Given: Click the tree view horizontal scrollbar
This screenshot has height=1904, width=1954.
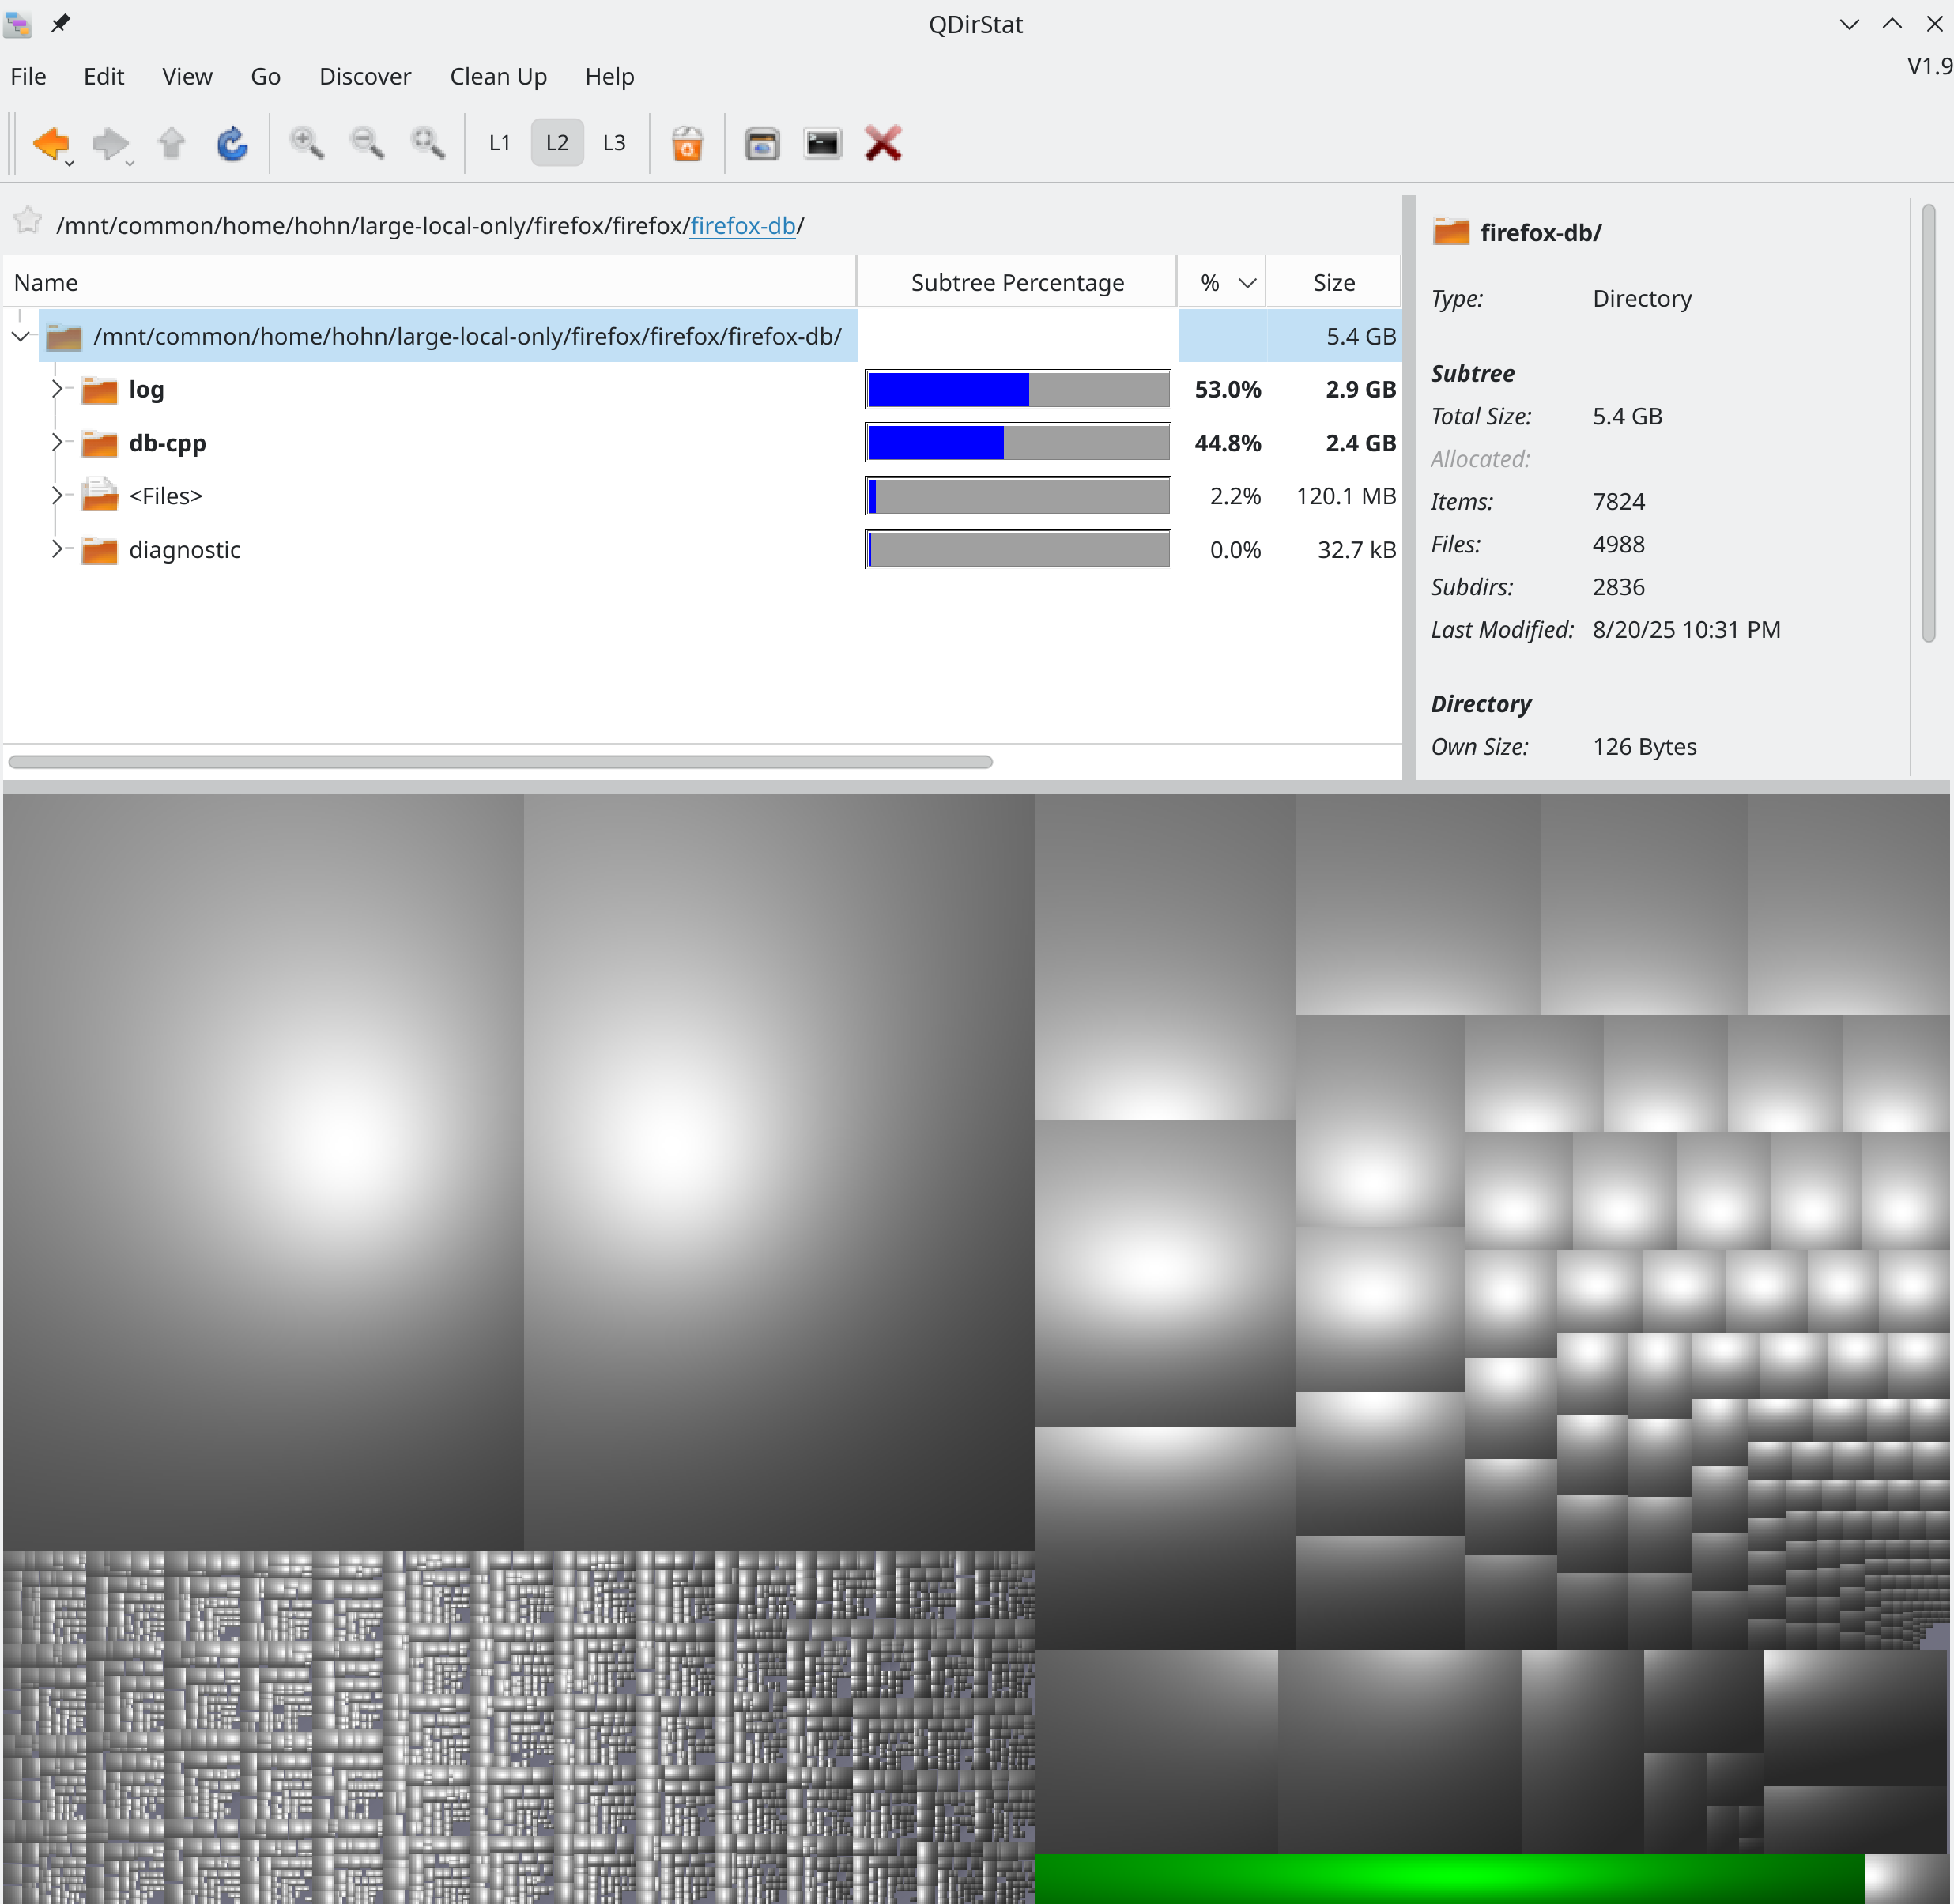Looking at the screenshot, I should click(500, 762).
